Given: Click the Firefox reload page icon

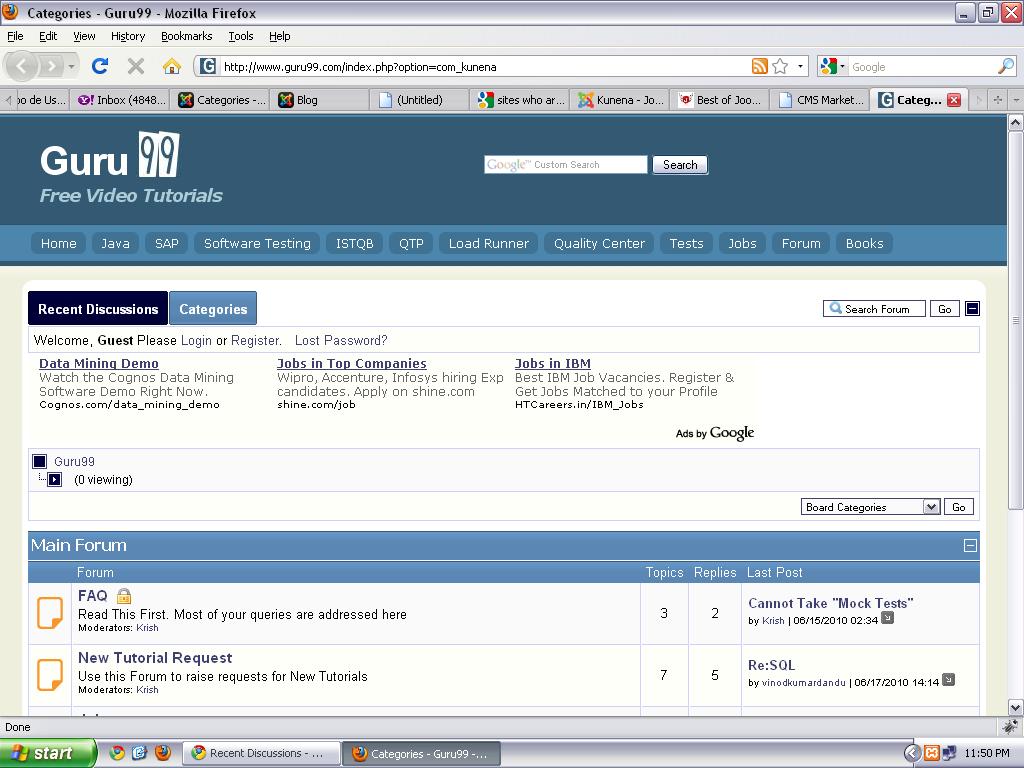Looking at the screenshot, I should pyautogui.click(x=100, y=65).
